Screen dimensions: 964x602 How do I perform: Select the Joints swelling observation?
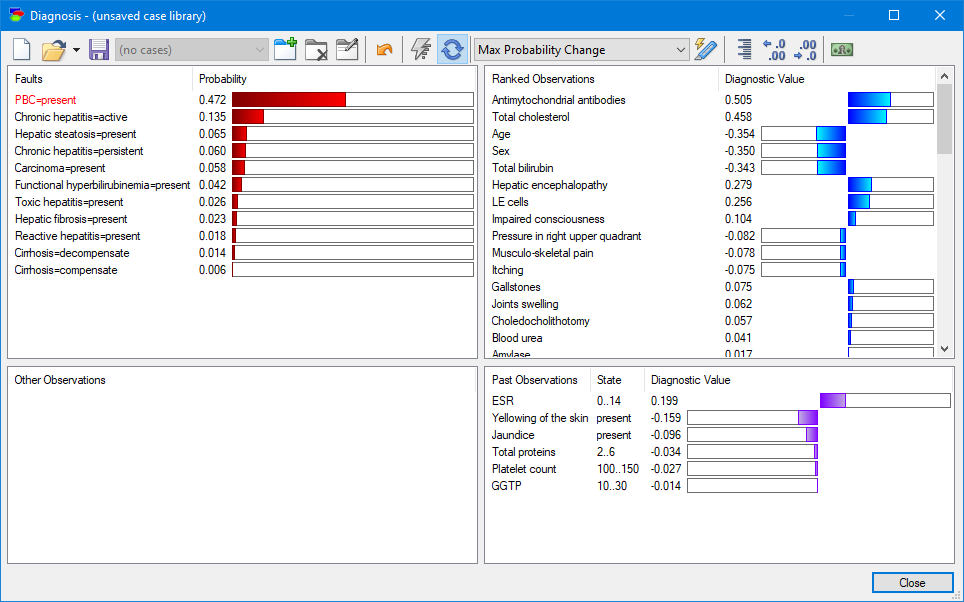(524, 304)
